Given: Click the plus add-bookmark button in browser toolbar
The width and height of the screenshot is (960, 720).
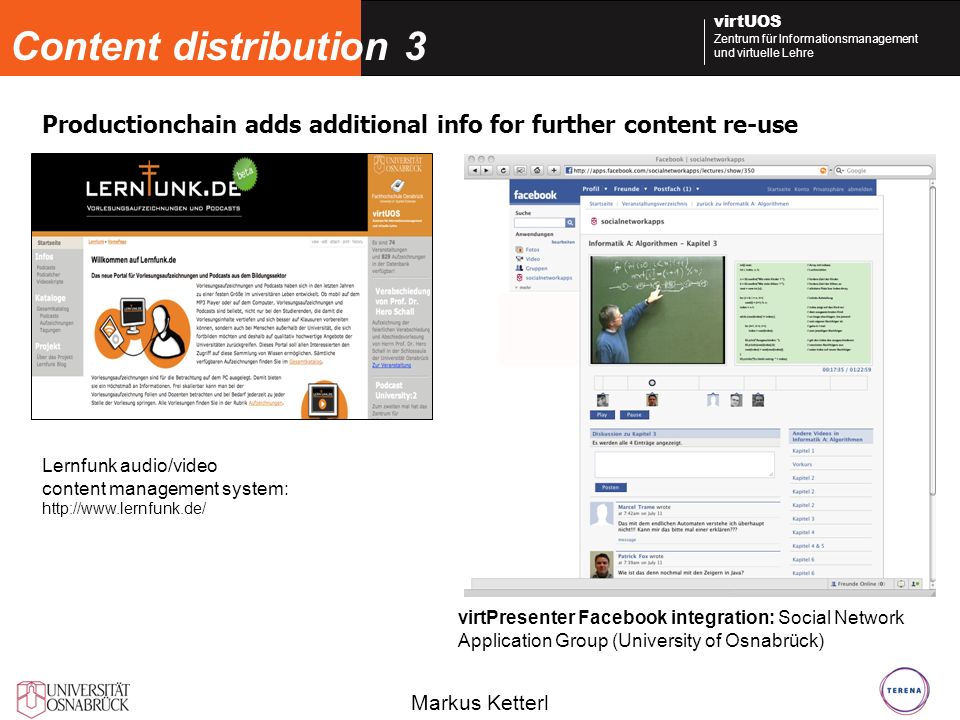Looking at the screenshot, I should [x=553, y=170].
